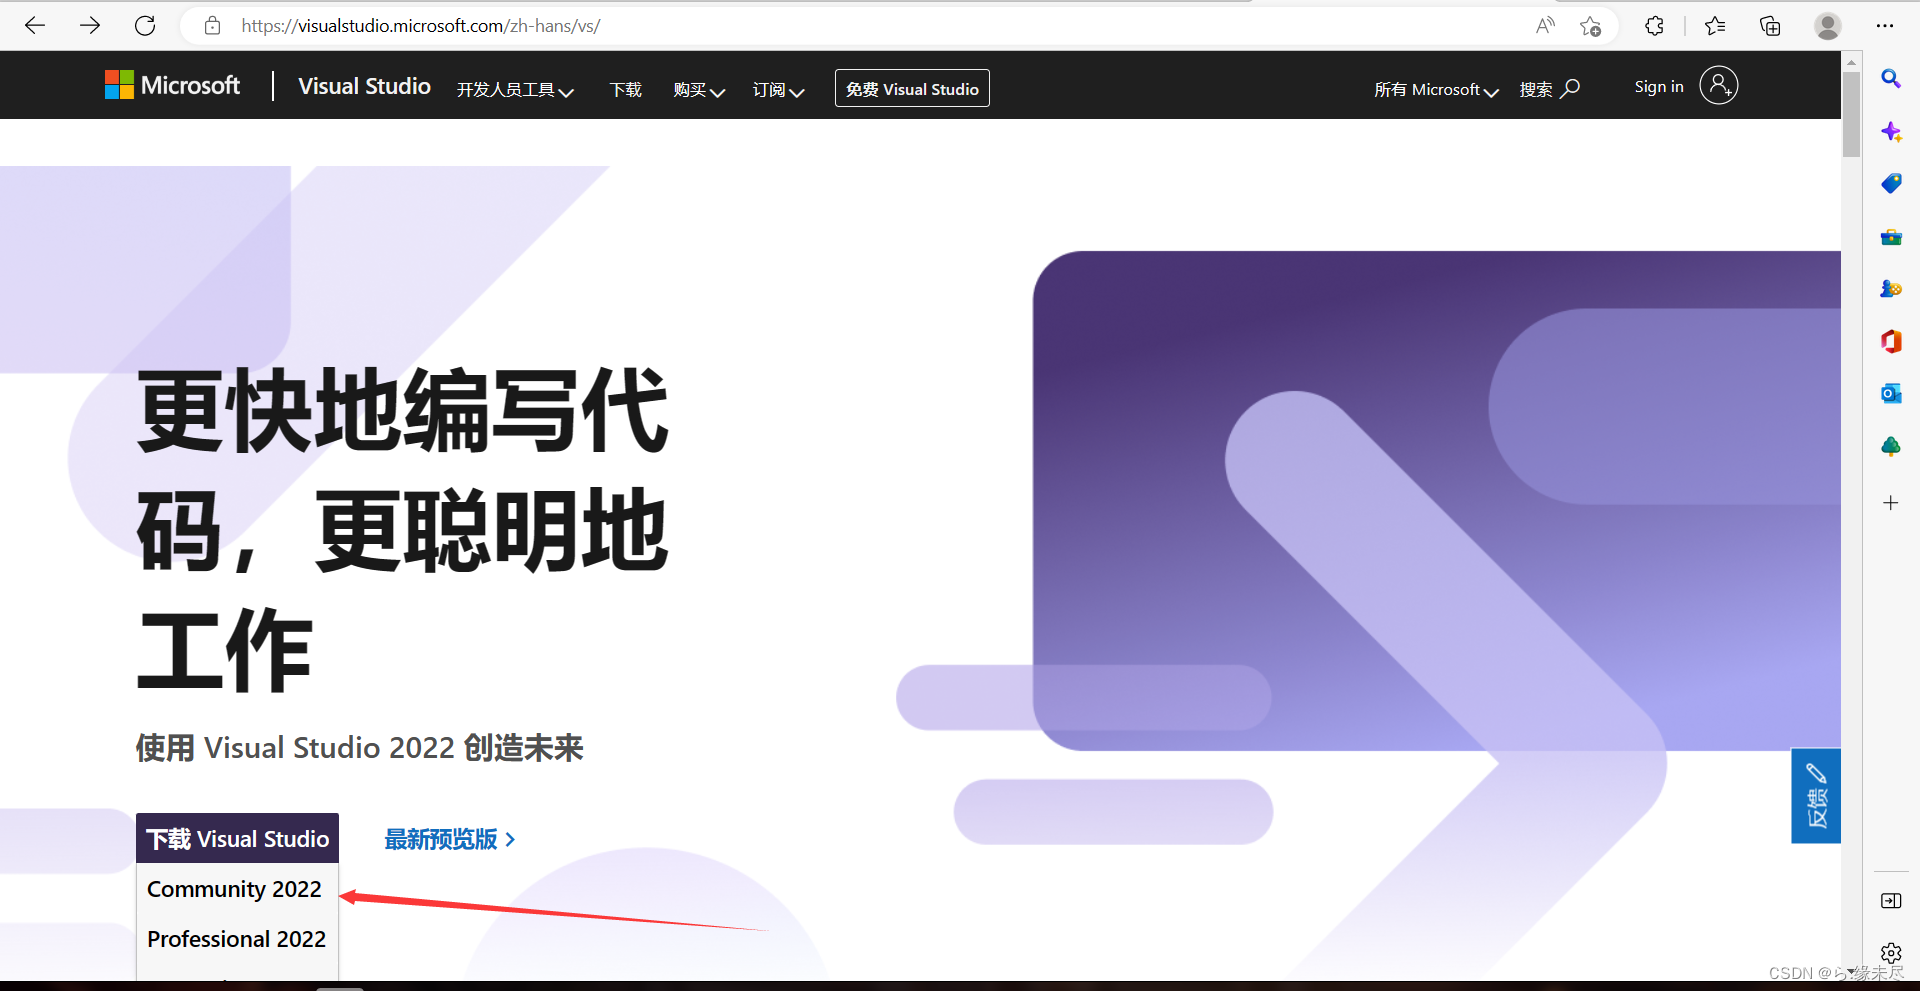Expand 所有 Microsoft dropdown
Image resolution: width=1920 pixels, height=991 pixels.
(x=1436, y=90)
